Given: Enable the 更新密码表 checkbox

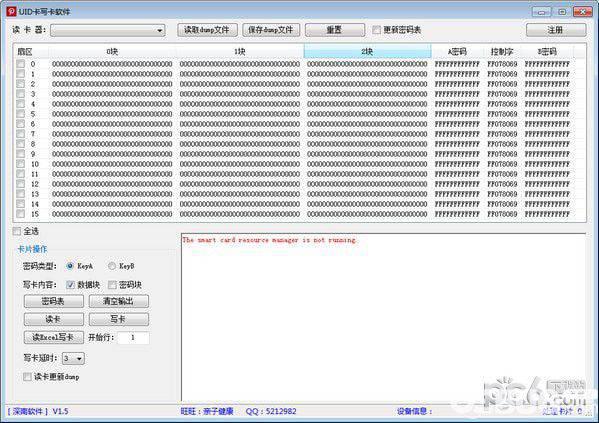Looking at the screenshot, I should coord(376,30).
